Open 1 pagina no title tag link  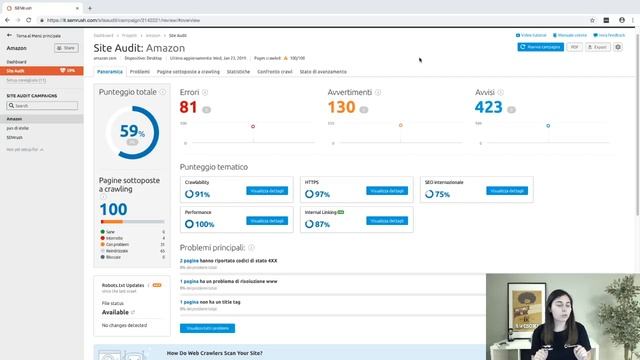[189, 302]
